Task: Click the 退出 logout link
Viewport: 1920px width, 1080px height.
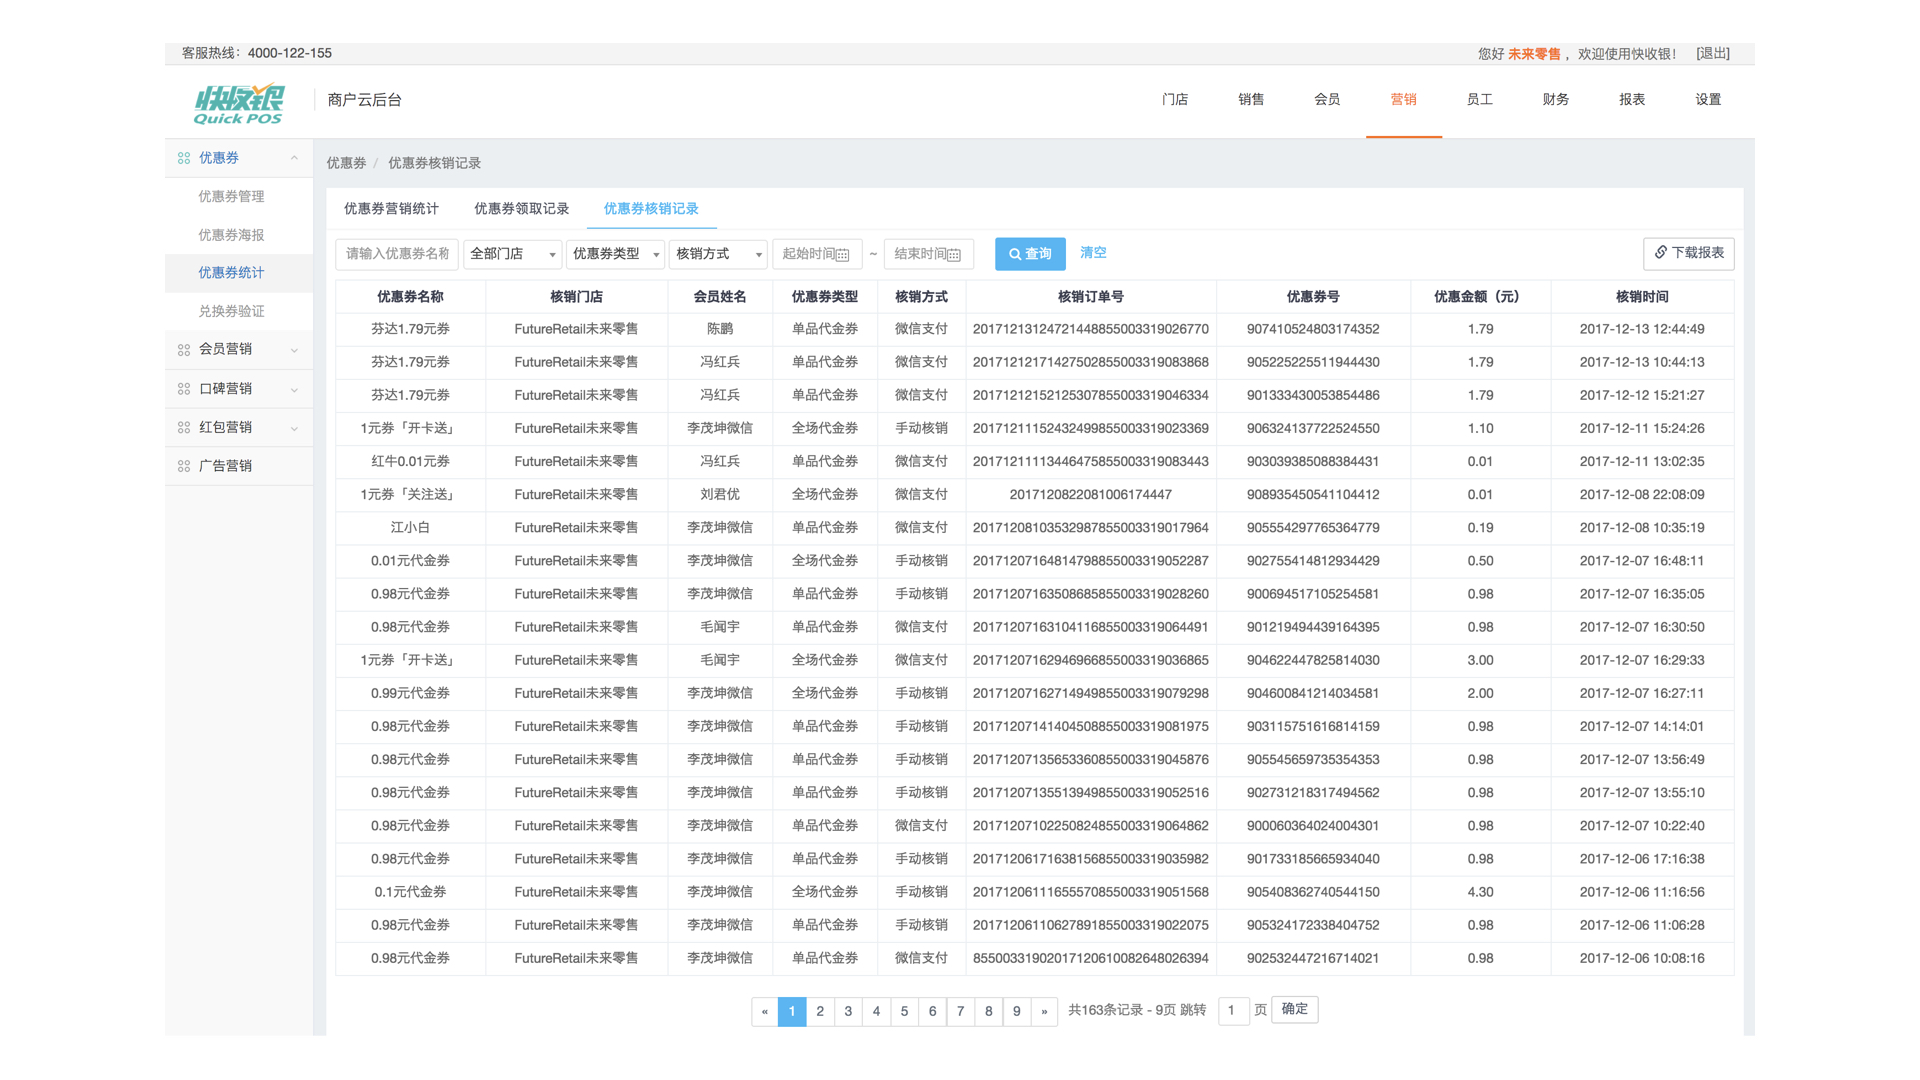Action: tap(1713, 53)
